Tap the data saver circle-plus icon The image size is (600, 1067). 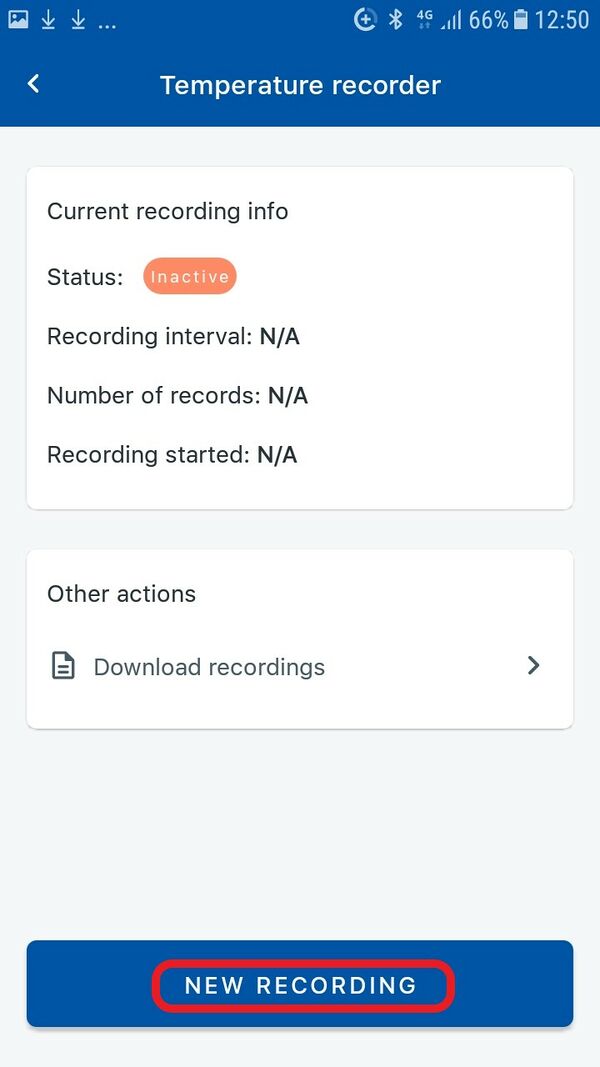pyautogui.click(x=365, y=19)
